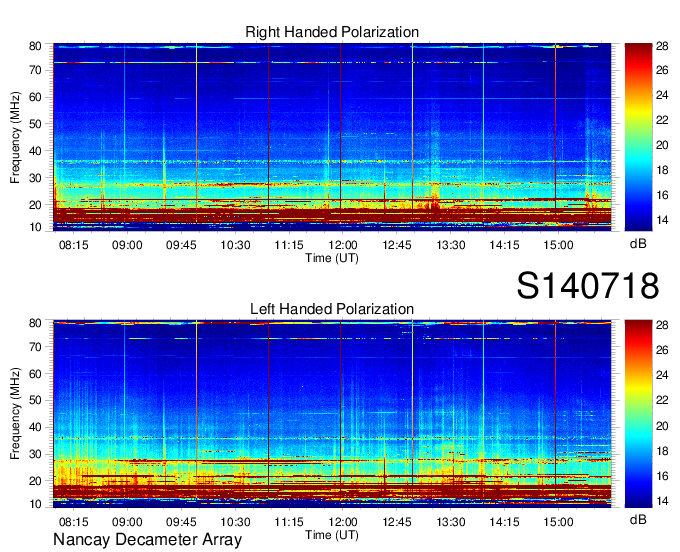Click 'Frequency (MHz)' label of the bottom plot
680x552 pixels.
(x=15, y=414)
